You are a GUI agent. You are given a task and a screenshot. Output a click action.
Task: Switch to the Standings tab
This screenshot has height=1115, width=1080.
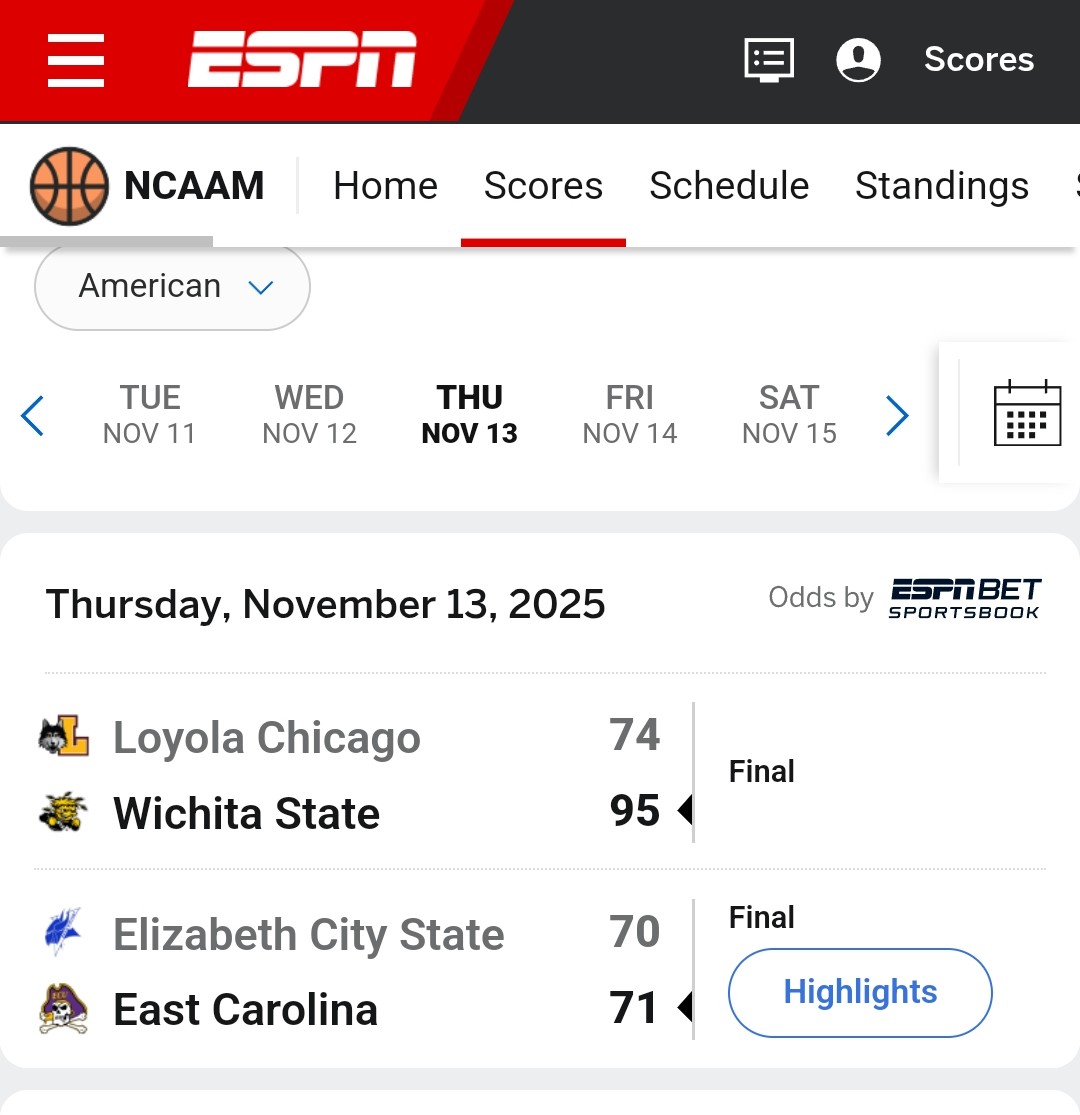click(941, 186)
